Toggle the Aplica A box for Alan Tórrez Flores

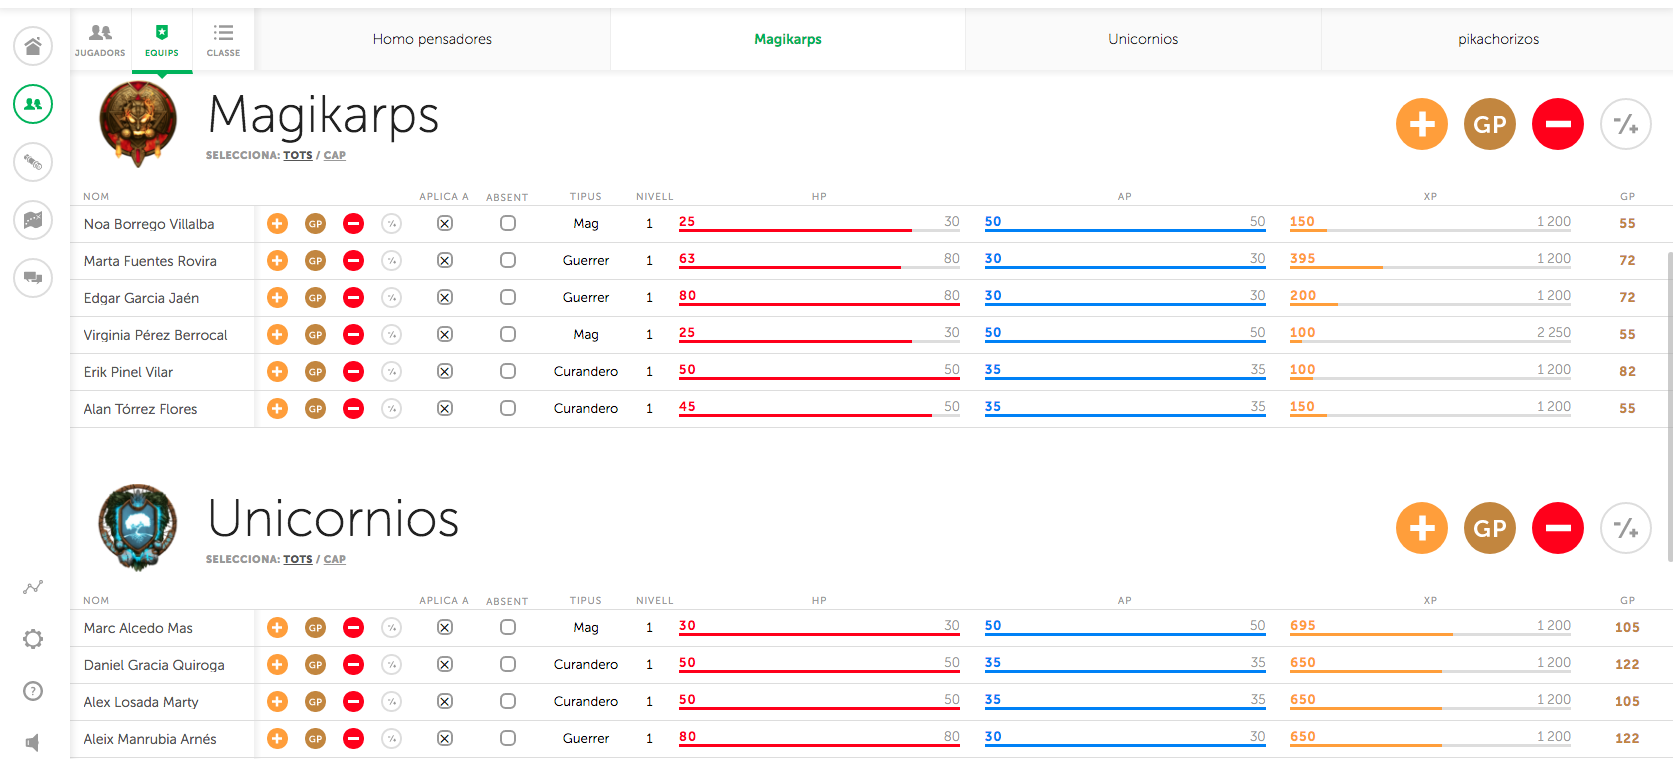(x=445, y=409)
